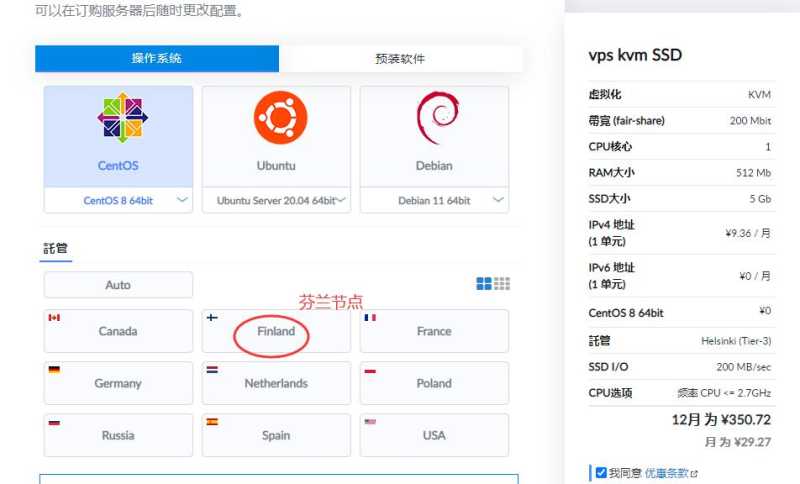Click the 5 Gb SSD size value

(x=760, y=199)
